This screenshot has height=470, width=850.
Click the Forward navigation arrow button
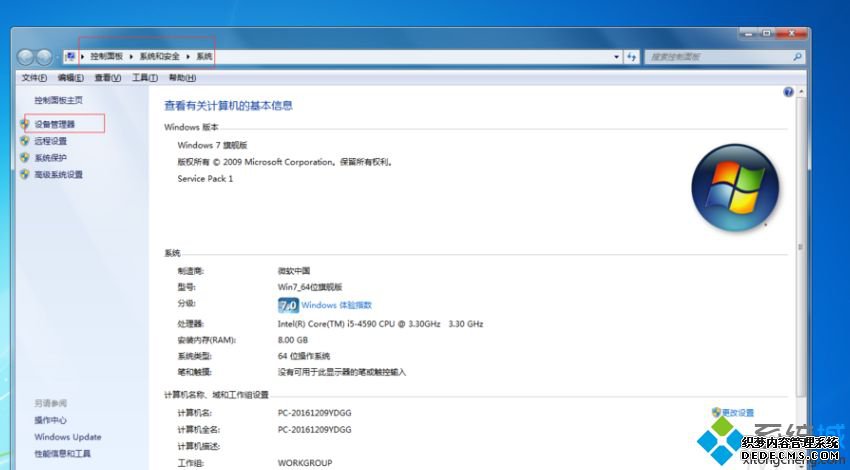(x=44, y=57)
